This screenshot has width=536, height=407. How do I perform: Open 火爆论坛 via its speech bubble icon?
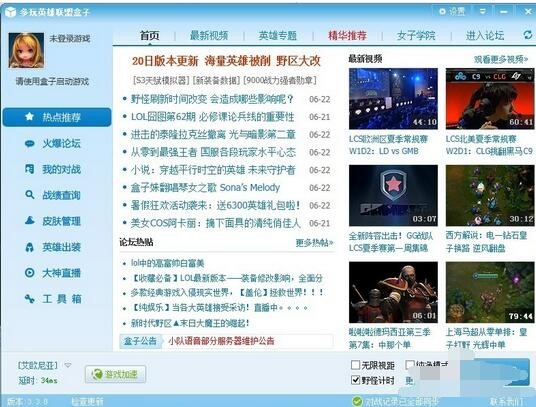(30, 143)
